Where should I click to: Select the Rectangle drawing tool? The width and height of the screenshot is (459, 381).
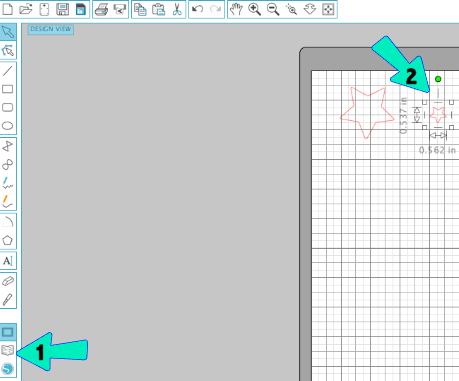8,89
